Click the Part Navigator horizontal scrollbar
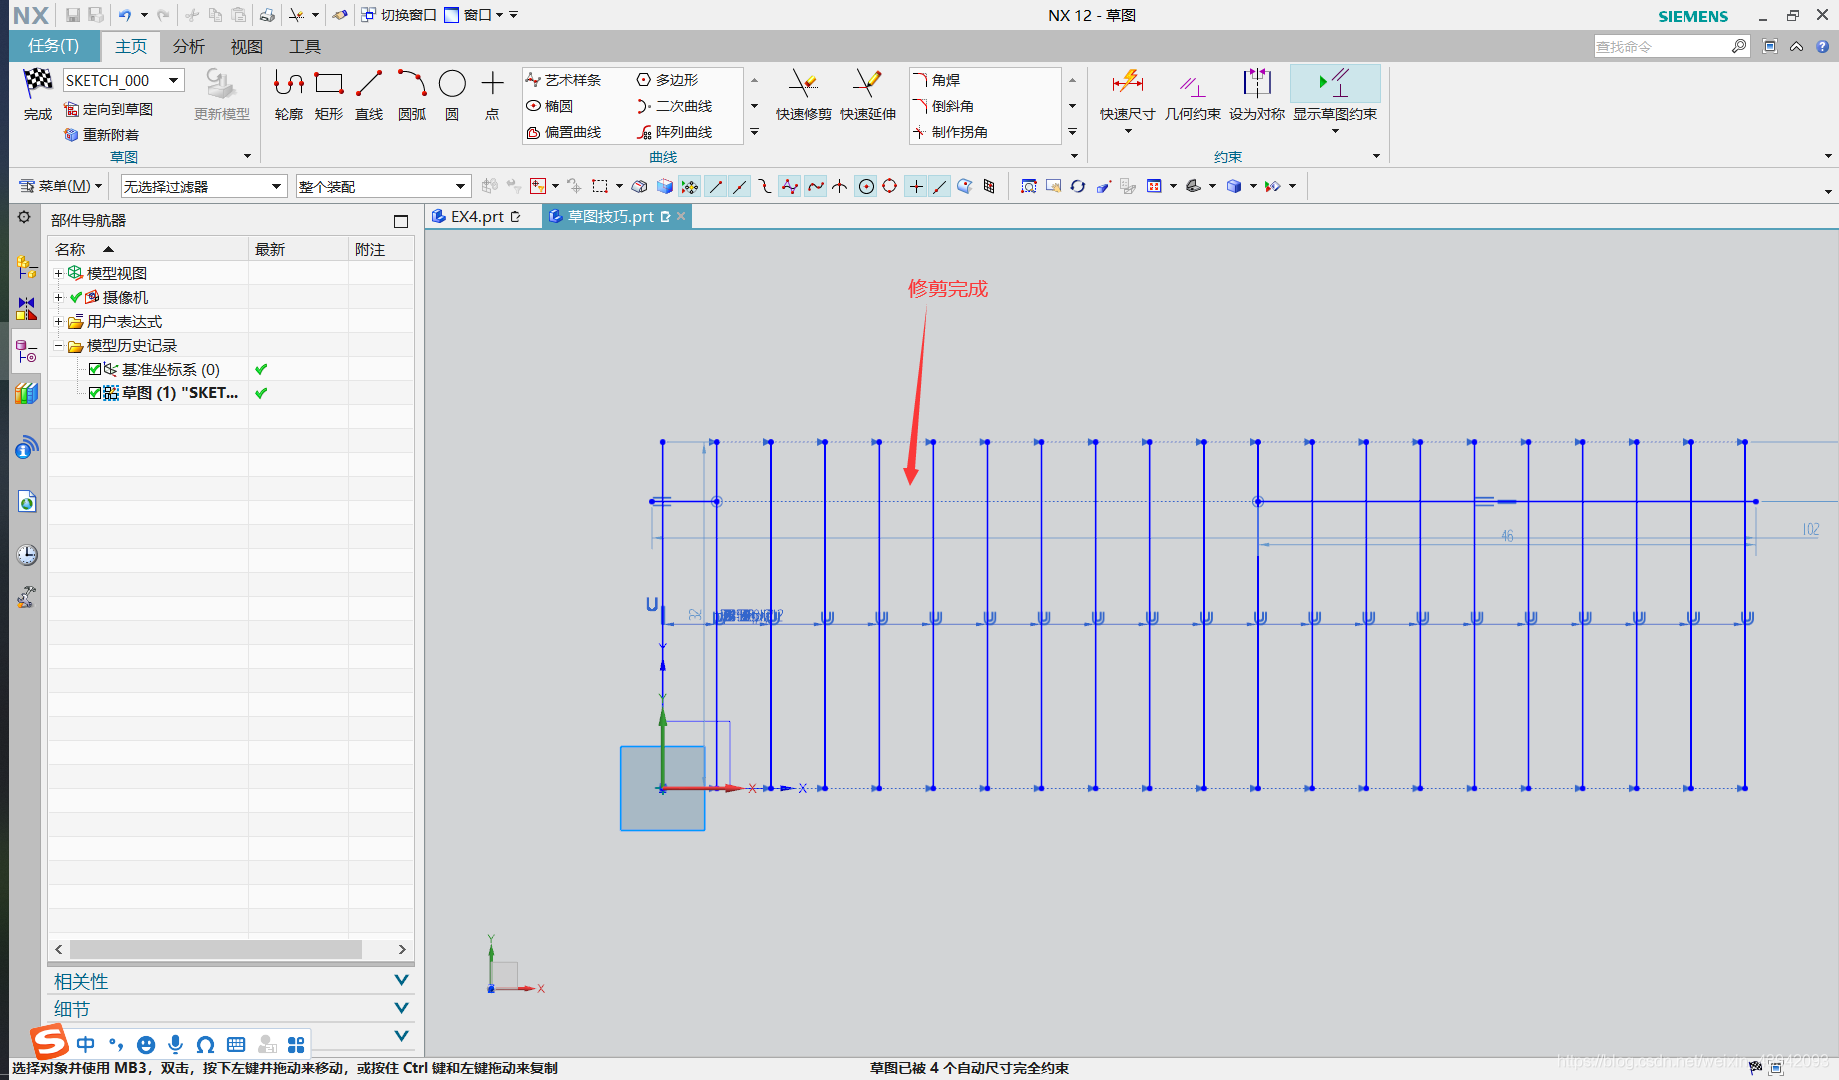This screenshot has width=1839, height=1080. 215,949
